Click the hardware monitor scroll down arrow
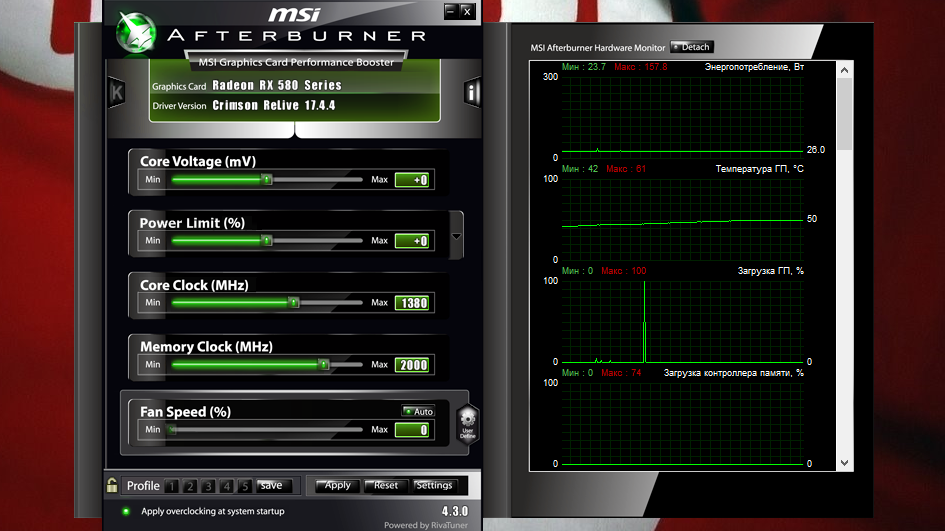Image resolution: width=945 pixels, height=531 pixels. 844,463
